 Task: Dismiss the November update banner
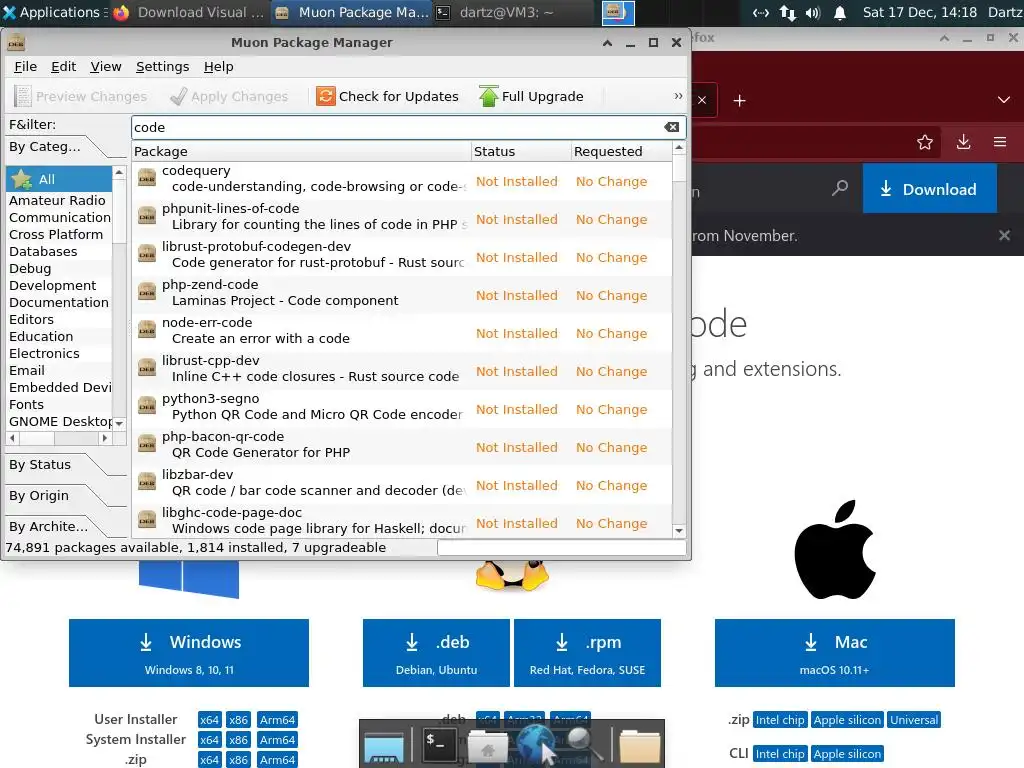coord(1004,235)
